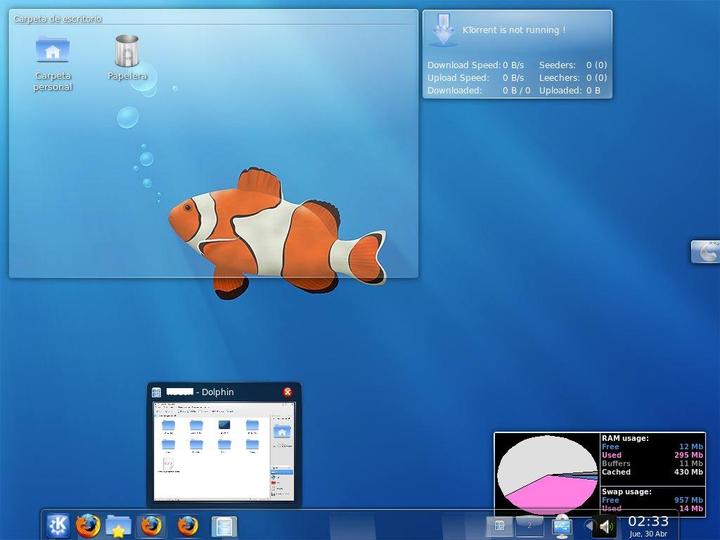Click the KTorrent download arrow icon

click(443, 30)
